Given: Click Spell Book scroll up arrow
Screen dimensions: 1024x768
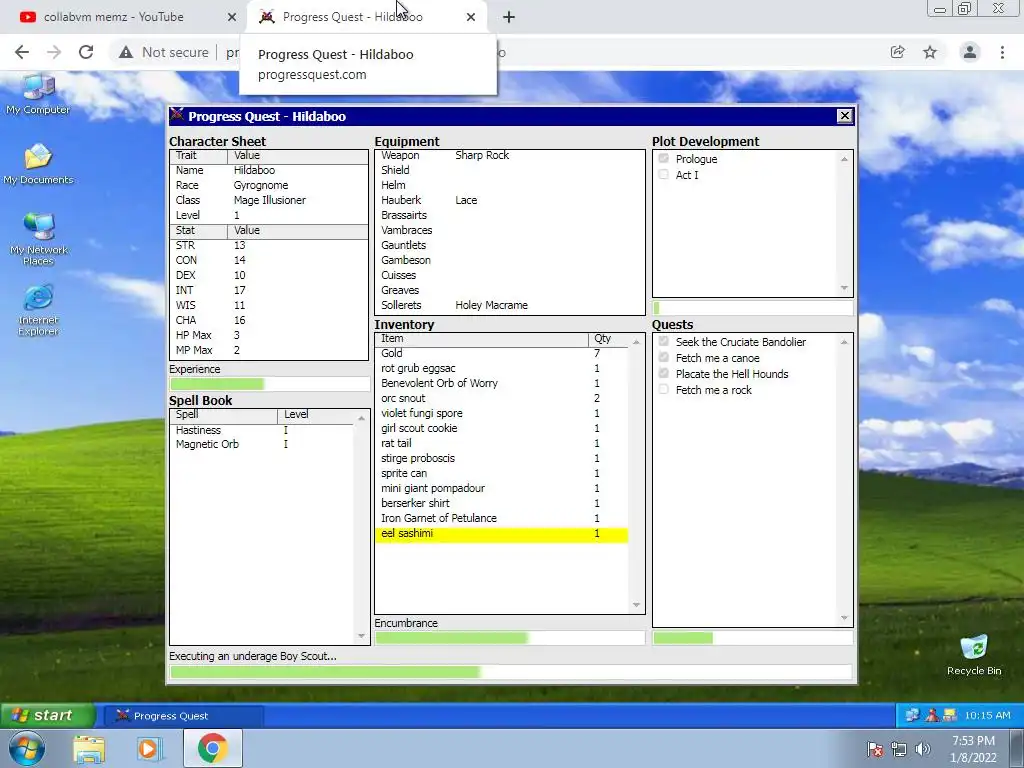Looking at the screenshot, I should click(361, 418).
